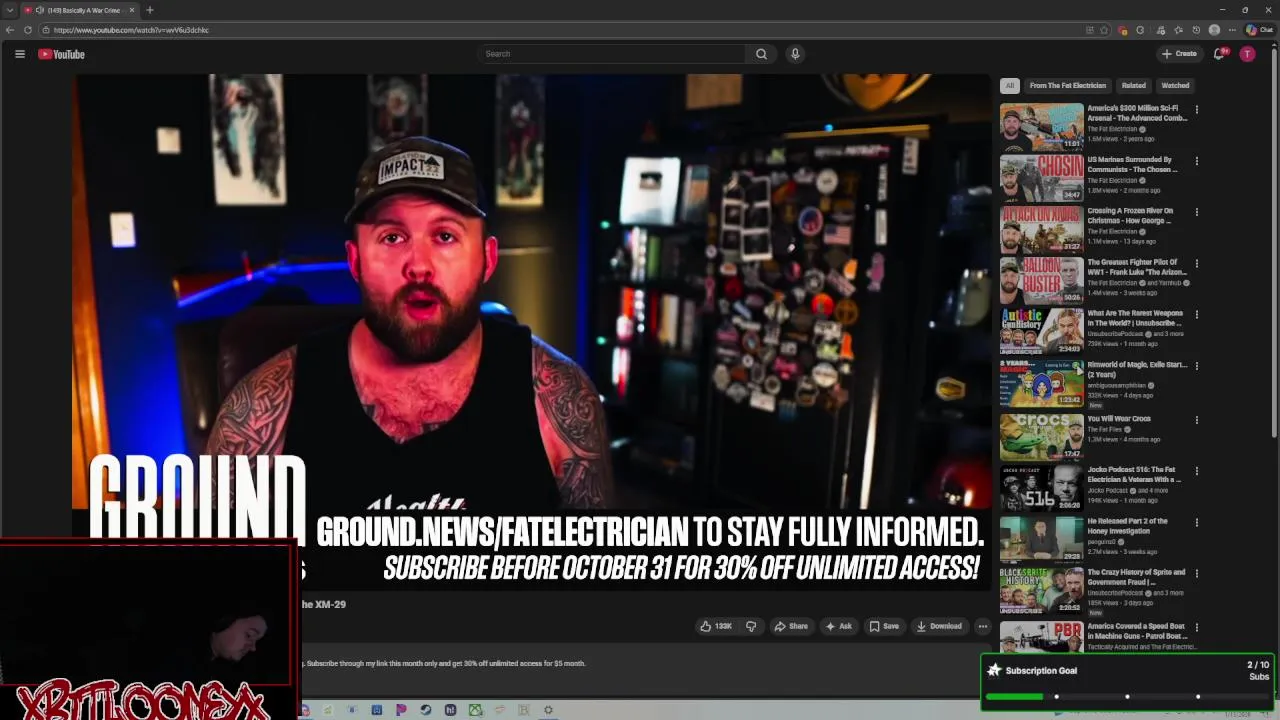Dislike the video with thumbs down
This screenshot has width=1280, height=720.
coord(751,626)
